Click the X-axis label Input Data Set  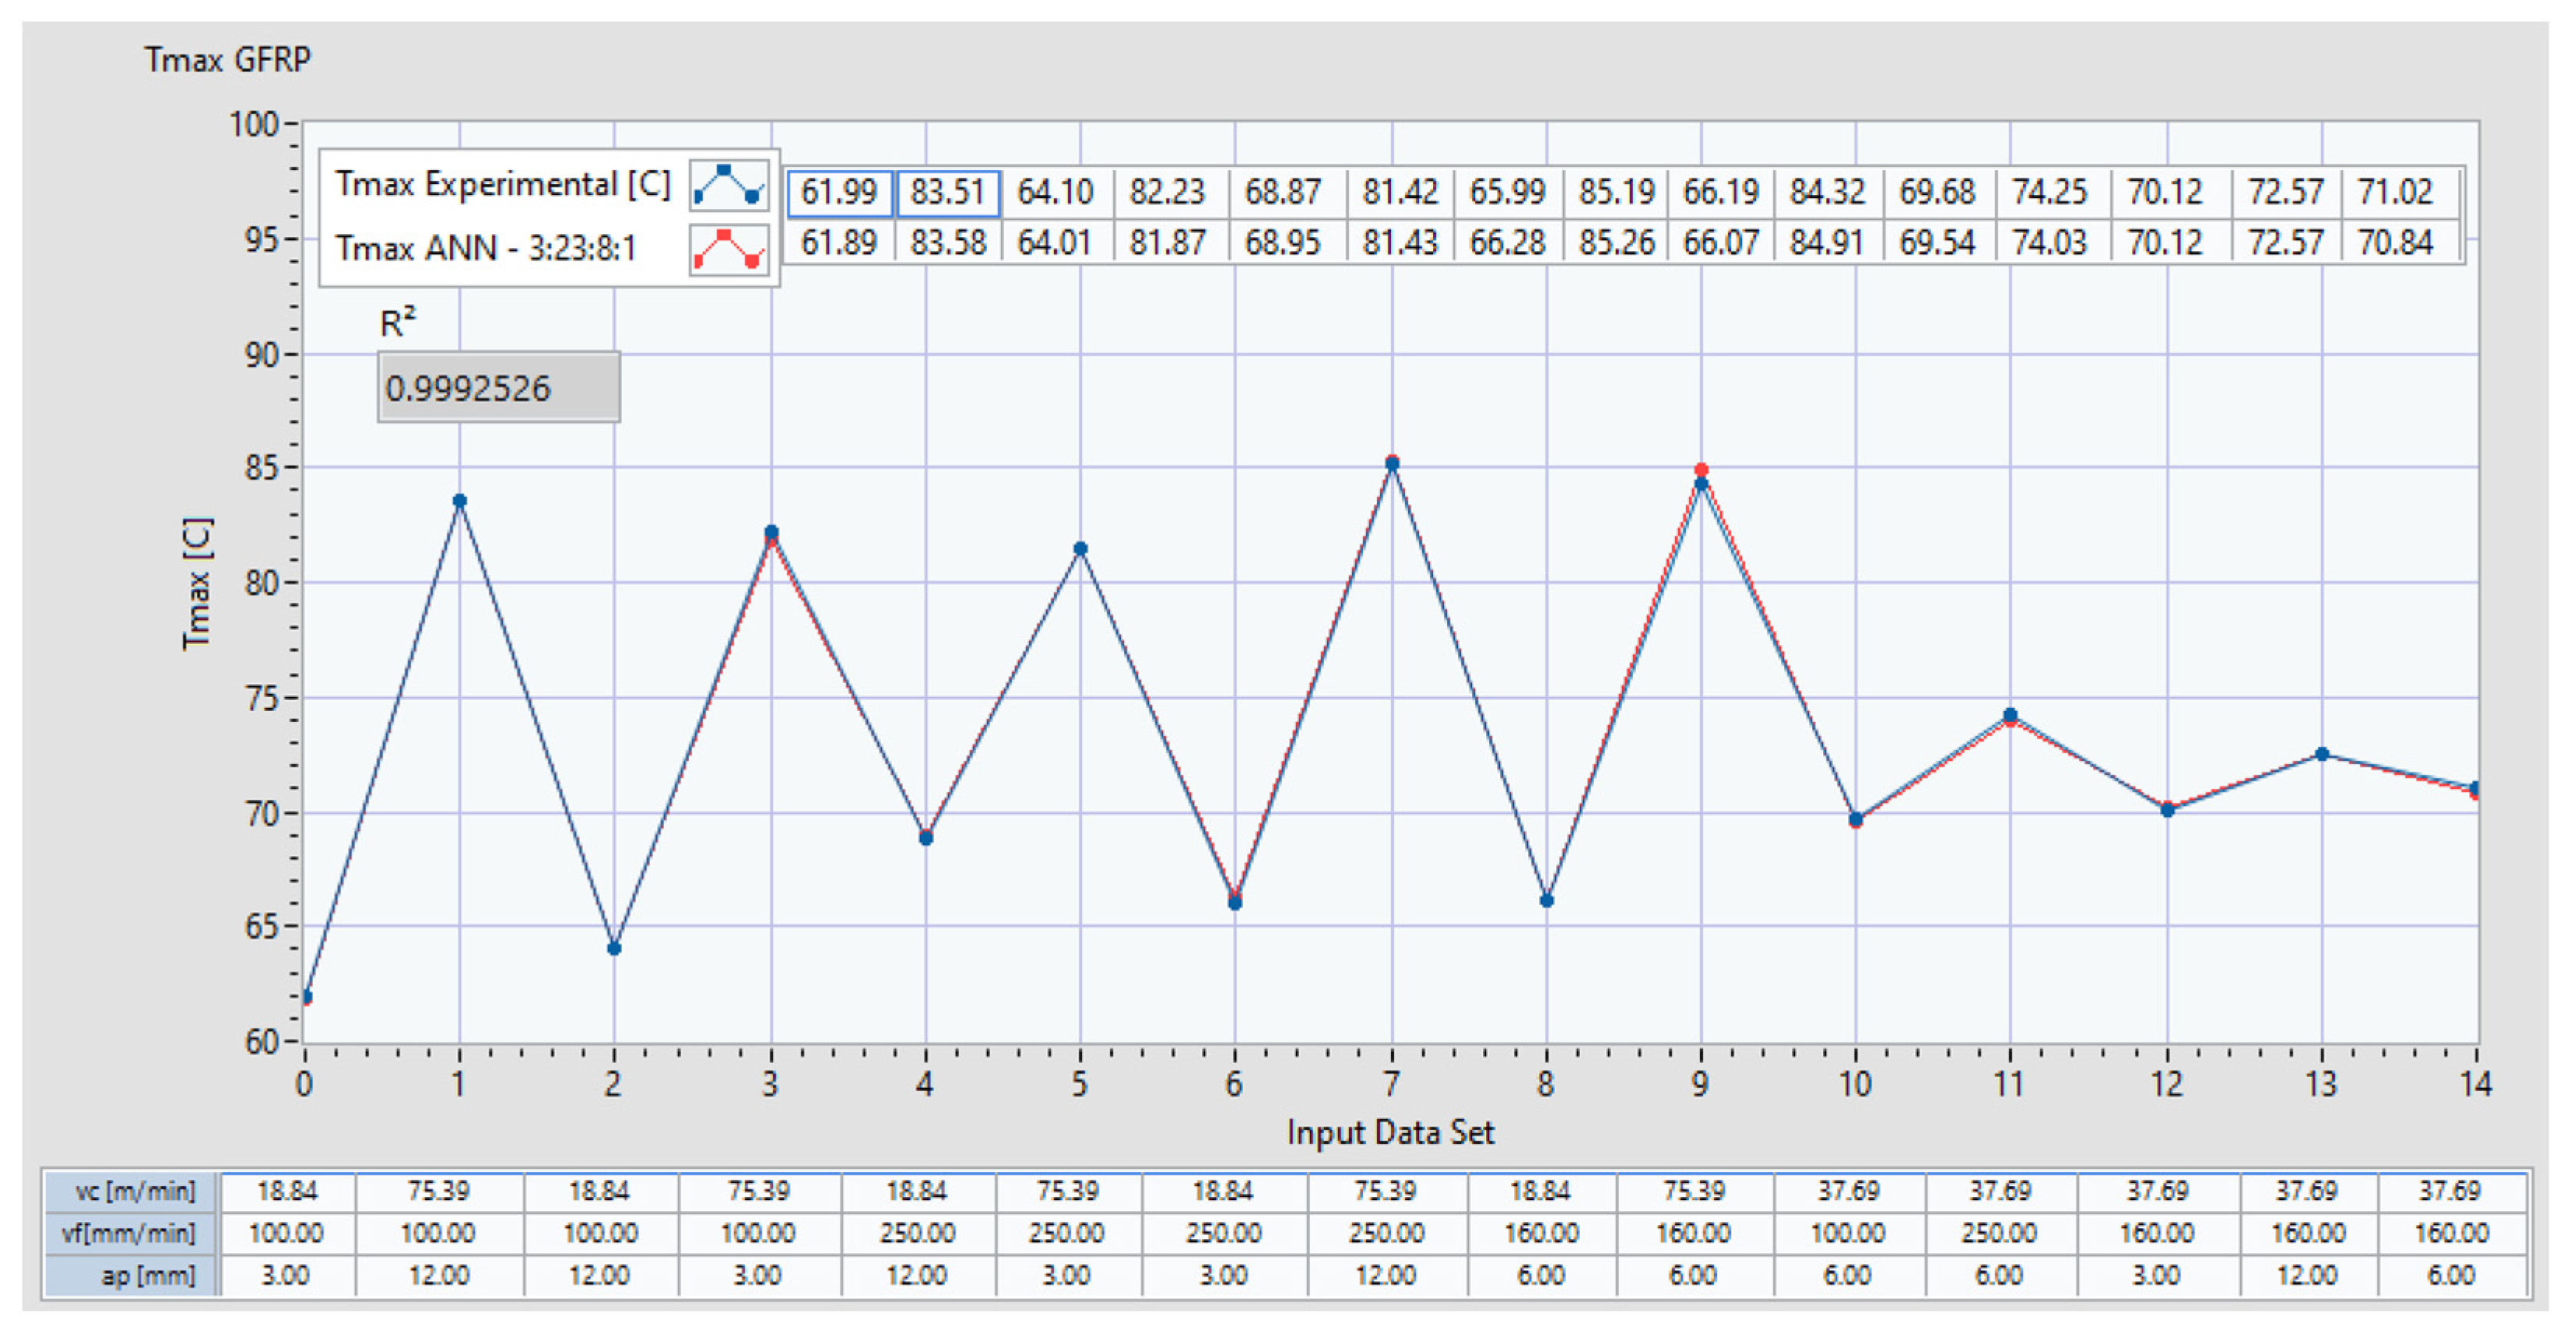tap(1390, 1133)
